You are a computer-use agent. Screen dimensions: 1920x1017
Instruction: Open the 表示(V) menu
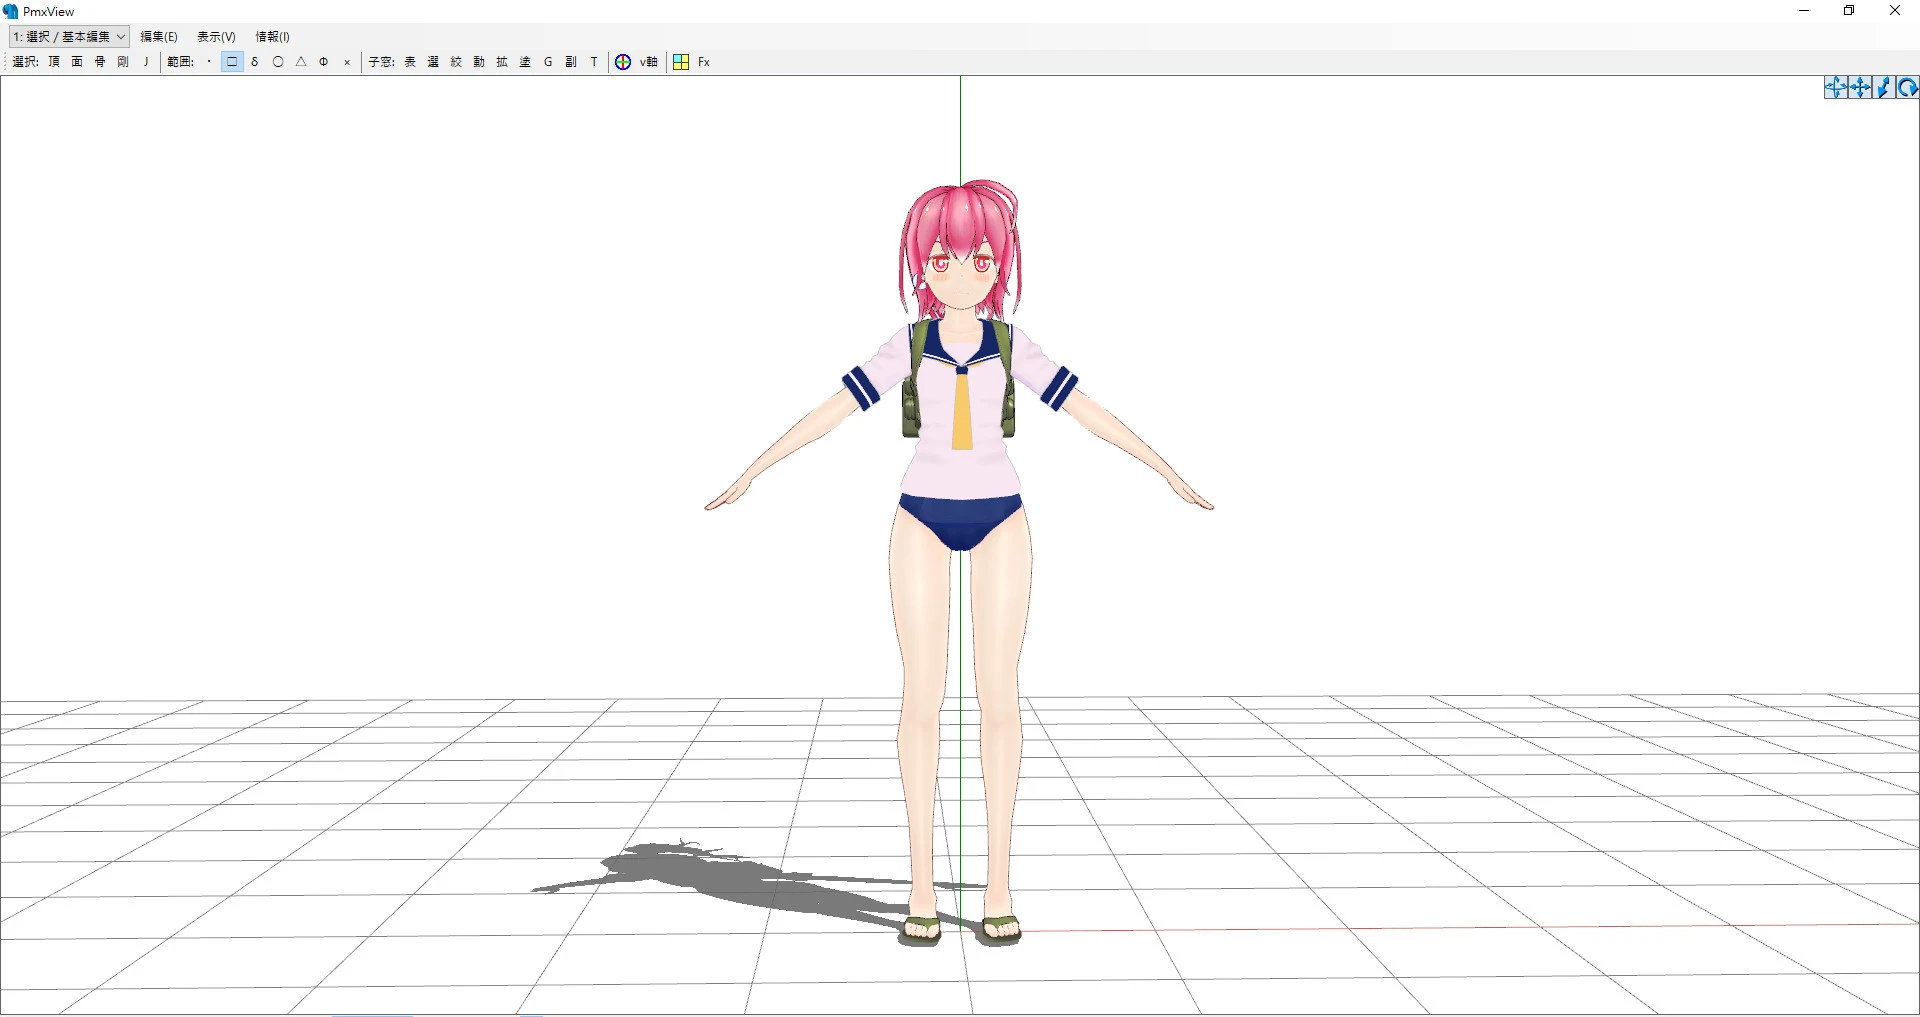click(x=216, y=37)
